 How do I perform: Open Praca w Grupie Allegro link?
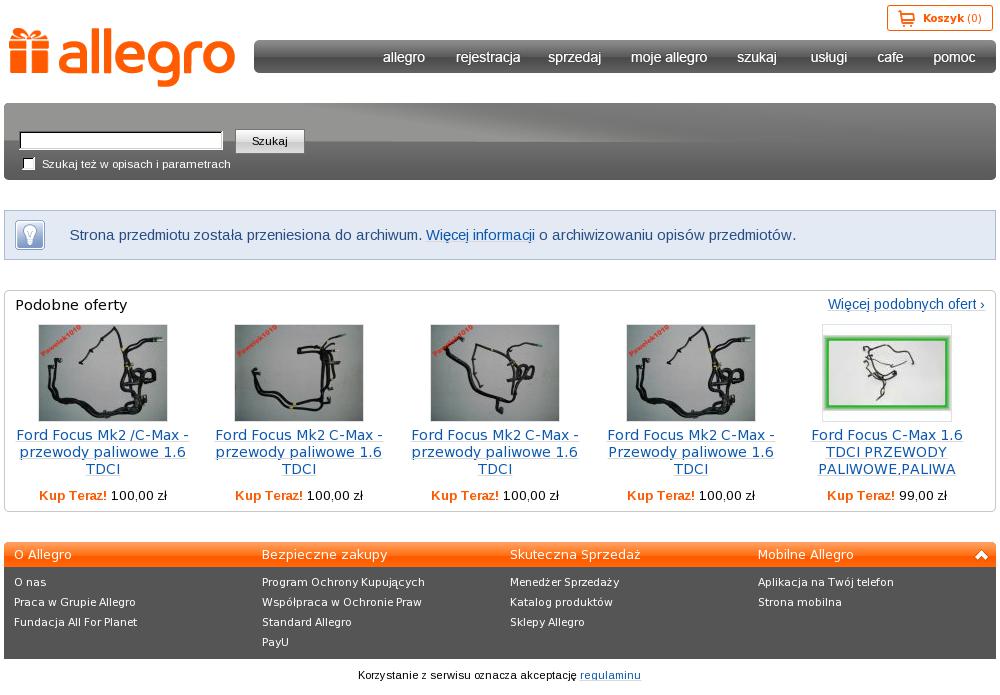(x=75, y=602)
